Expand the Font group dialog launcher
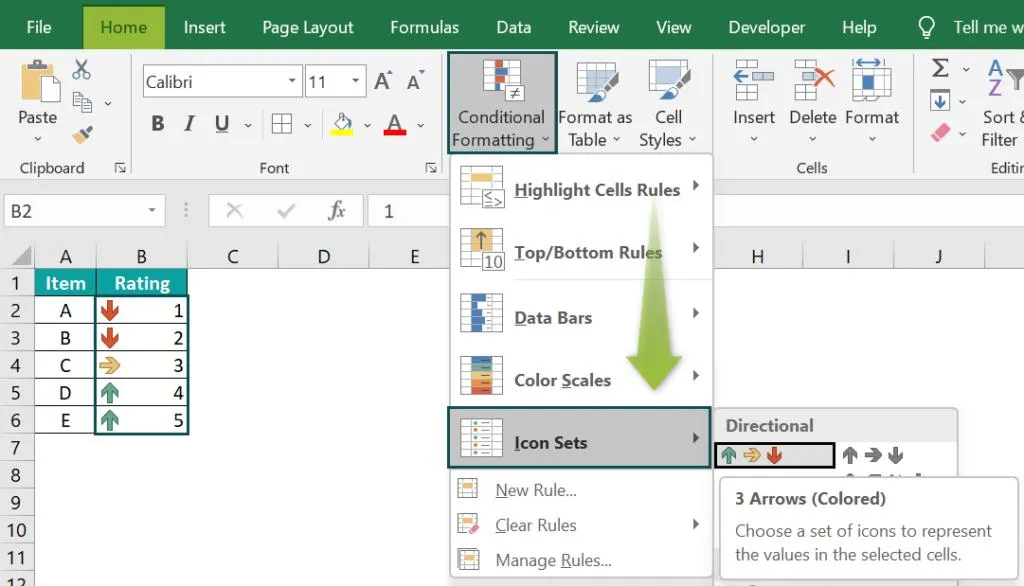 431,169
